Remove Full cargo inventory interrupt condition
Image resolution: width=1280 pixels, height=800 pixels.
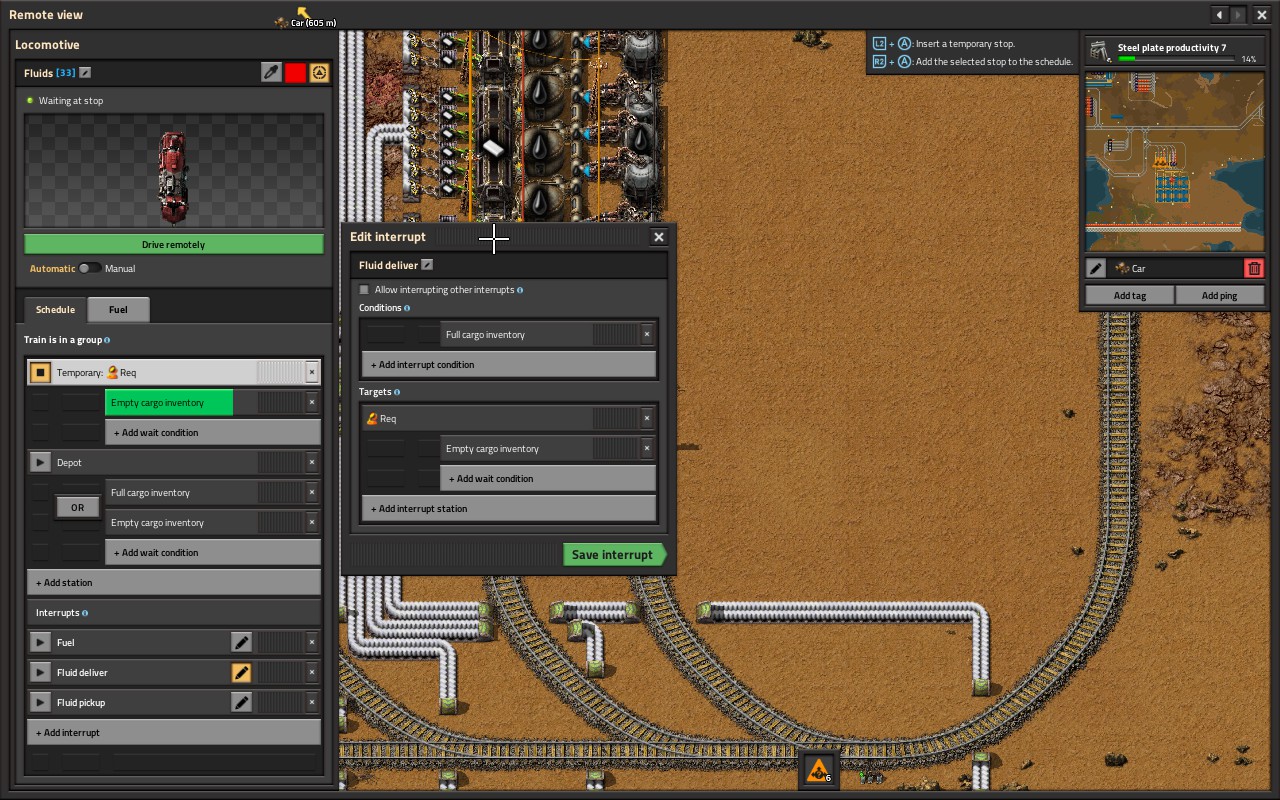[x=647, y=334]
